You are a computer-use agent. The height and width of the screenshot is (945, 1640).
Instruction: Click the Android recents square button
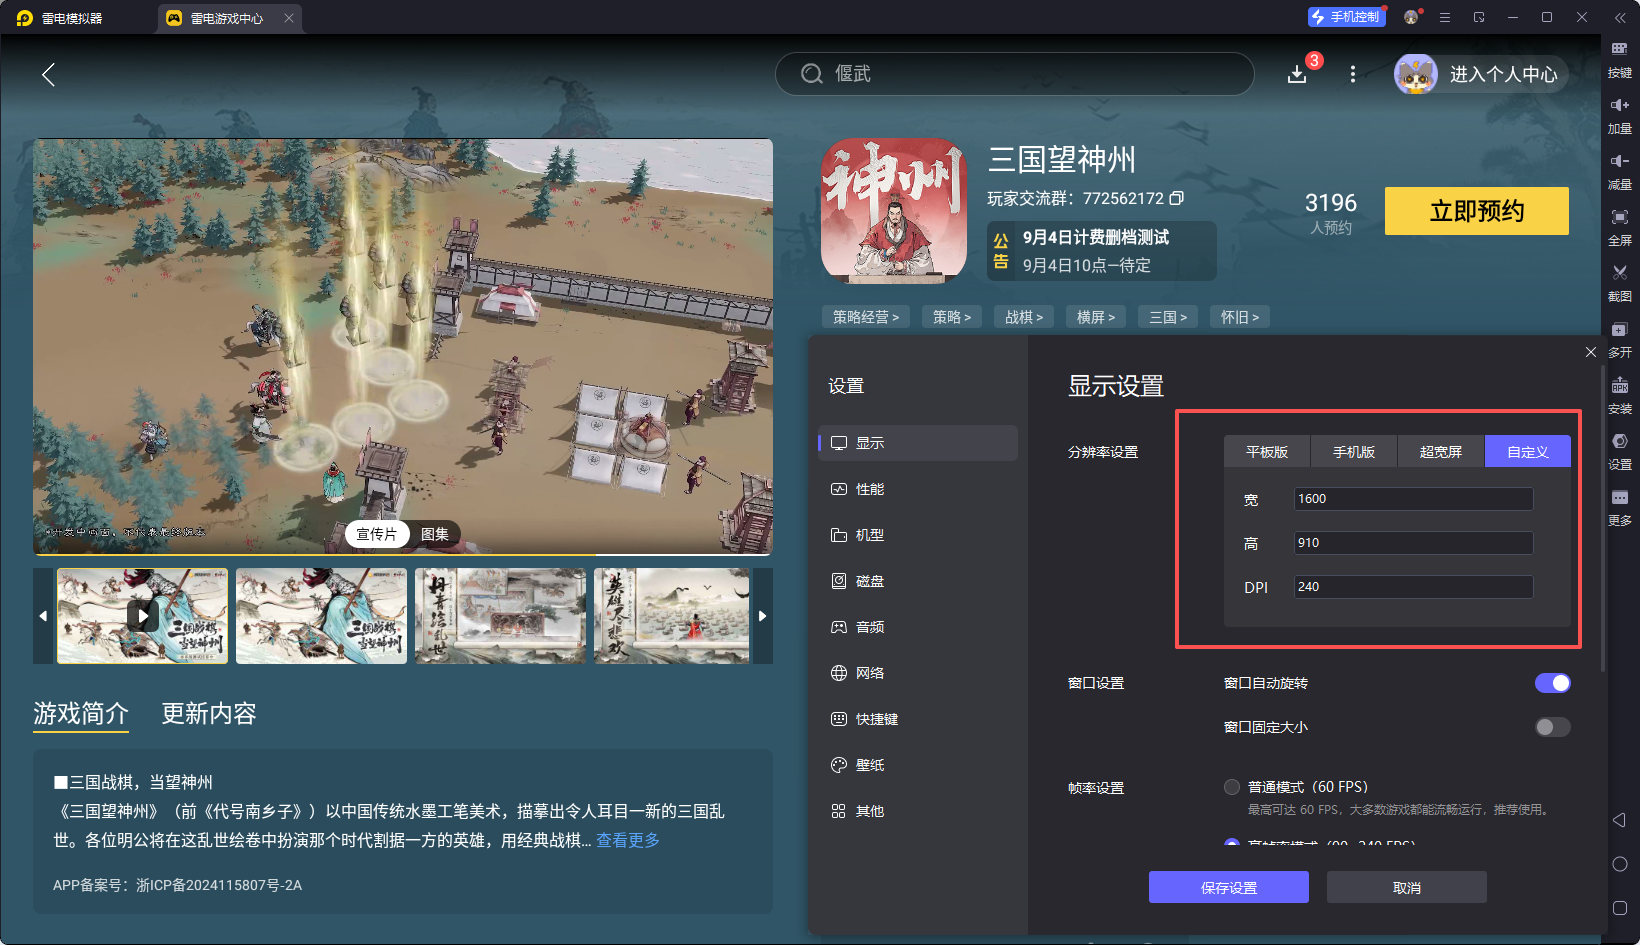click(1620, 908)
